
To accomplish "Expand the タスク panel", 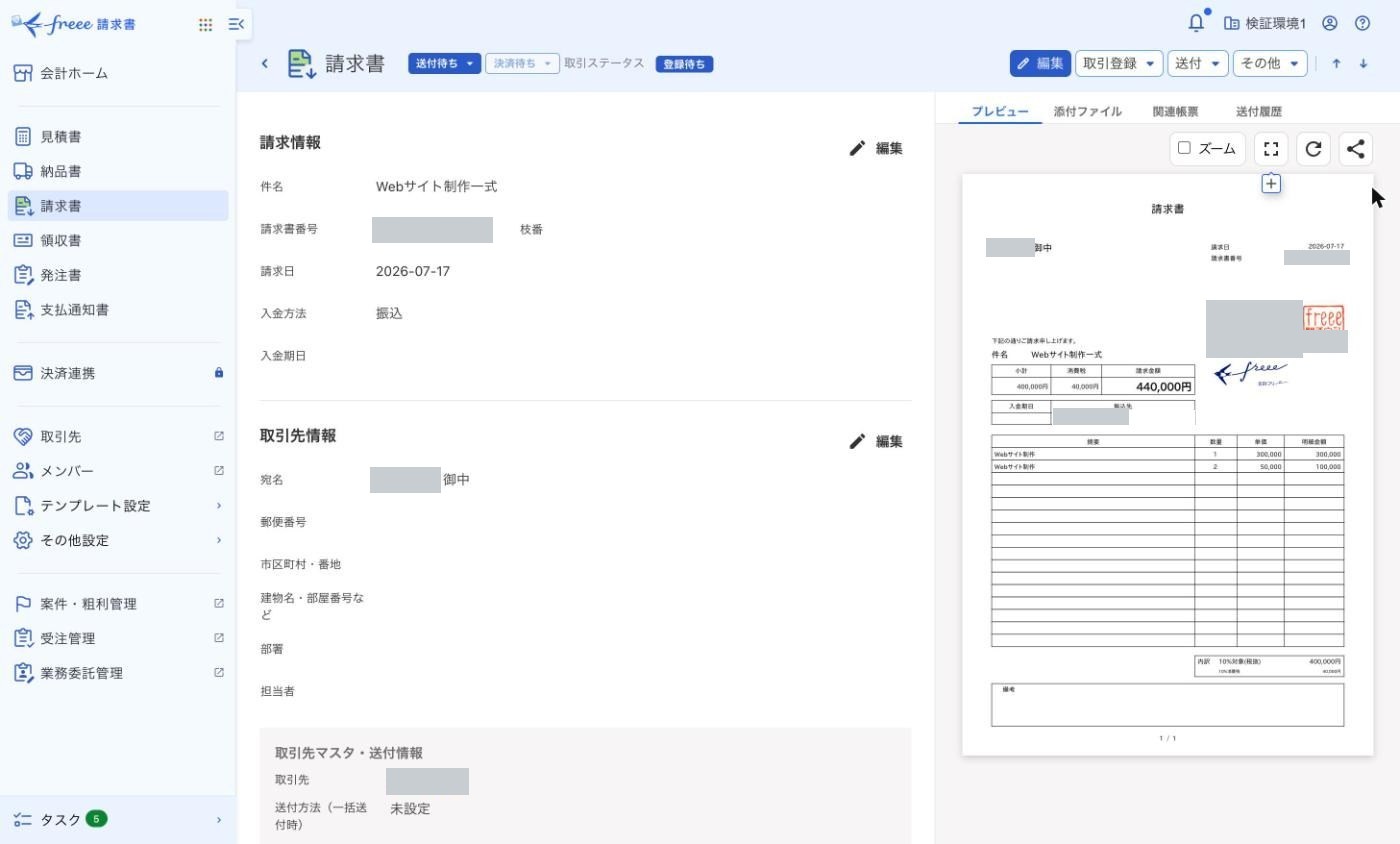I will click(x=118, y=820).
